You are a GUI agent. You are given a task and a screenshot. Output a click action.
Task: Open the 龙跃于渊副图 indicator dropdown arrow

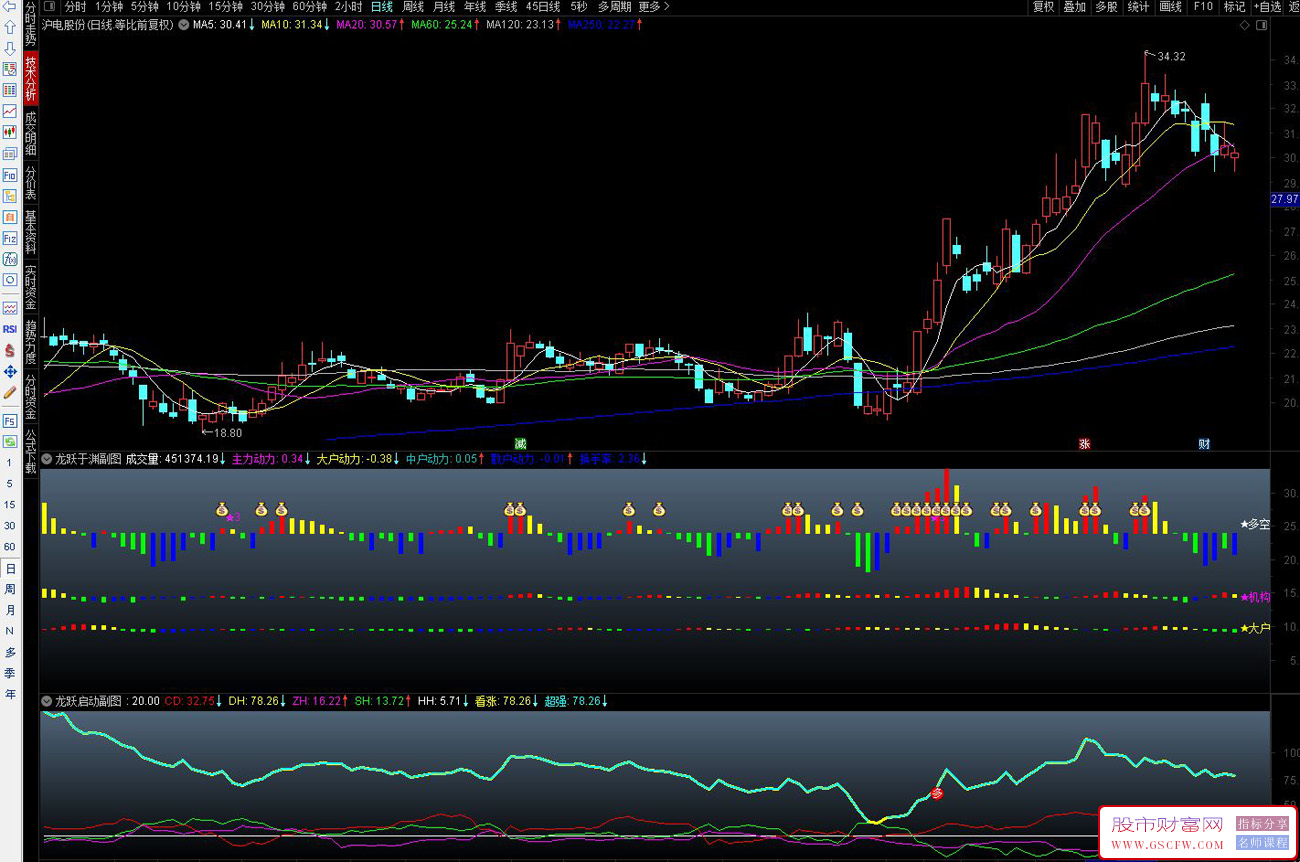click(47, 459)
